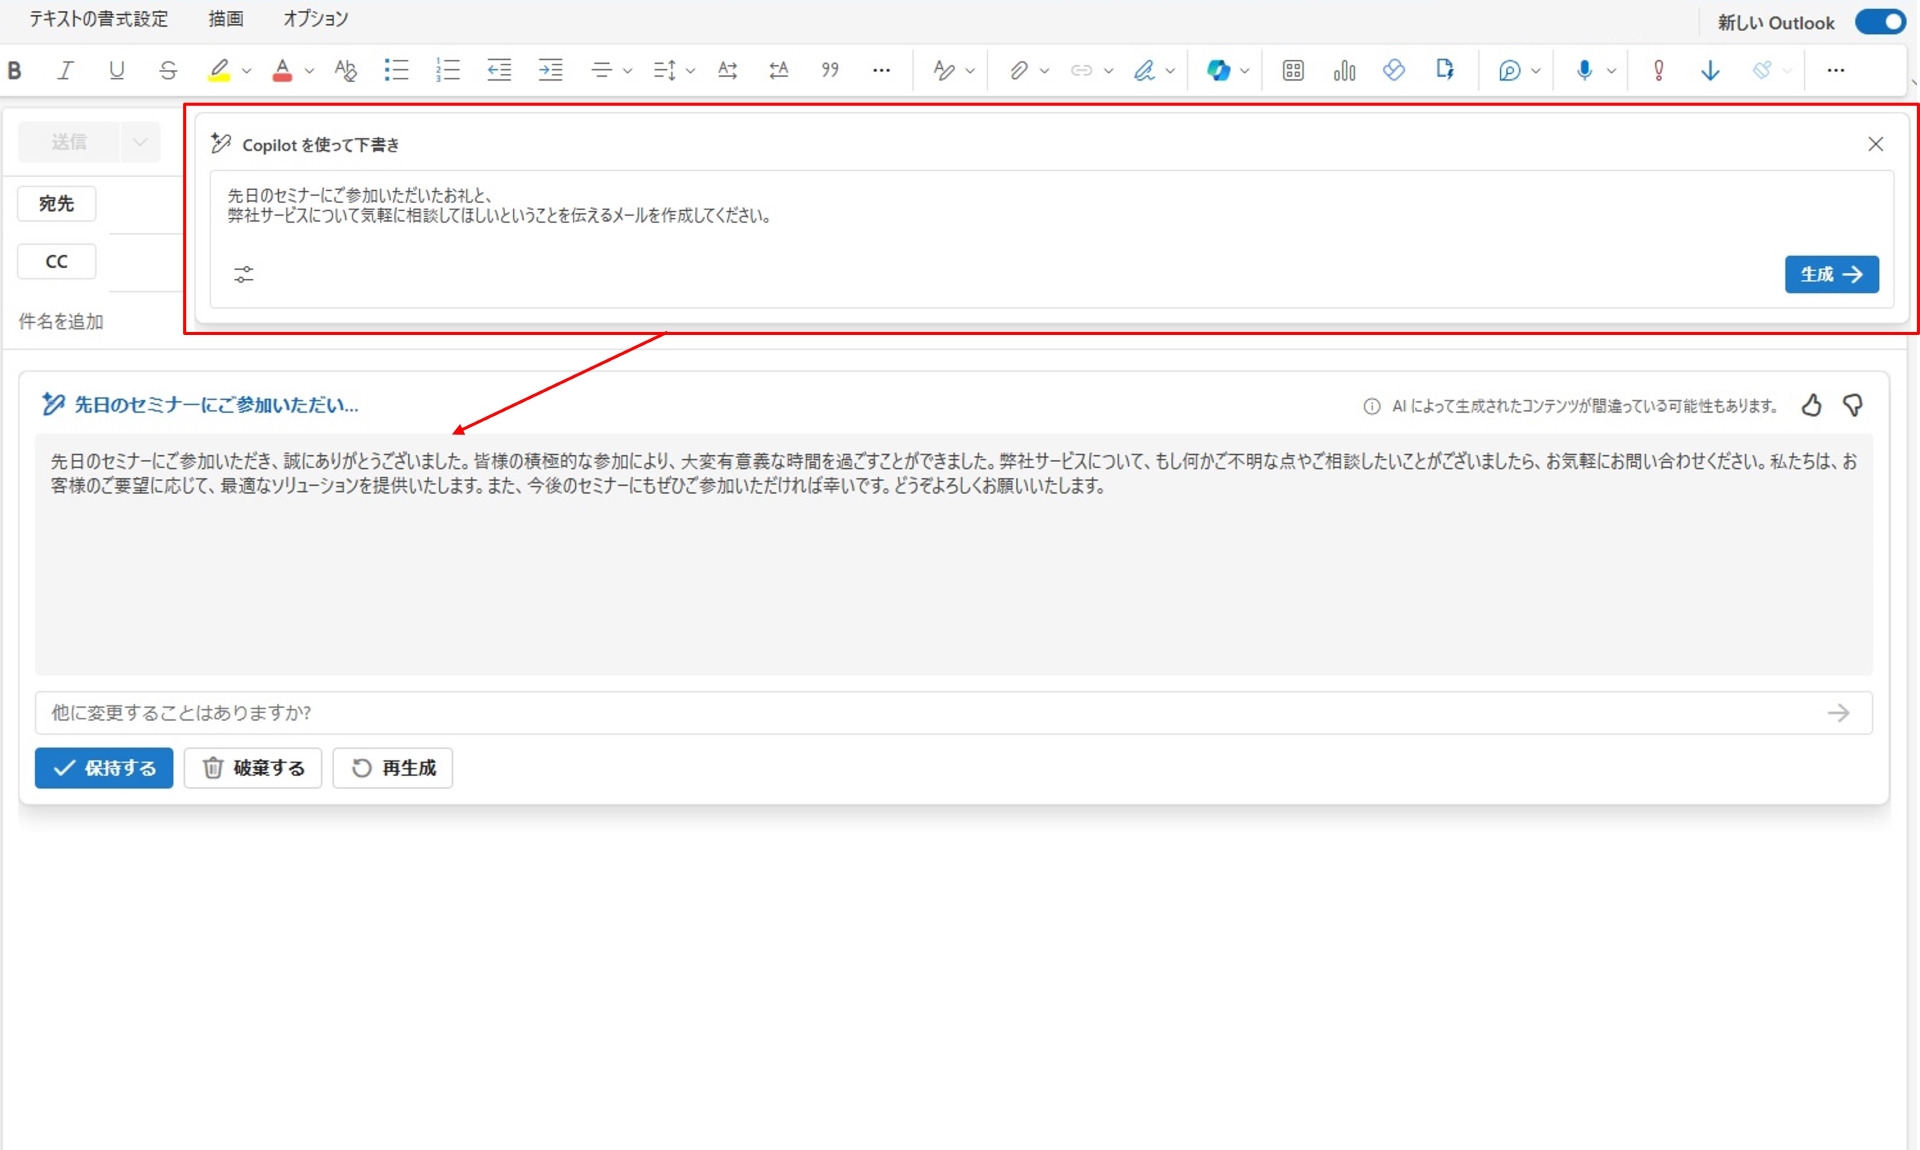The height and width of the screenshot is (1150, 1920).
Task: Increase paragraph indent
Action: (550, 70)
